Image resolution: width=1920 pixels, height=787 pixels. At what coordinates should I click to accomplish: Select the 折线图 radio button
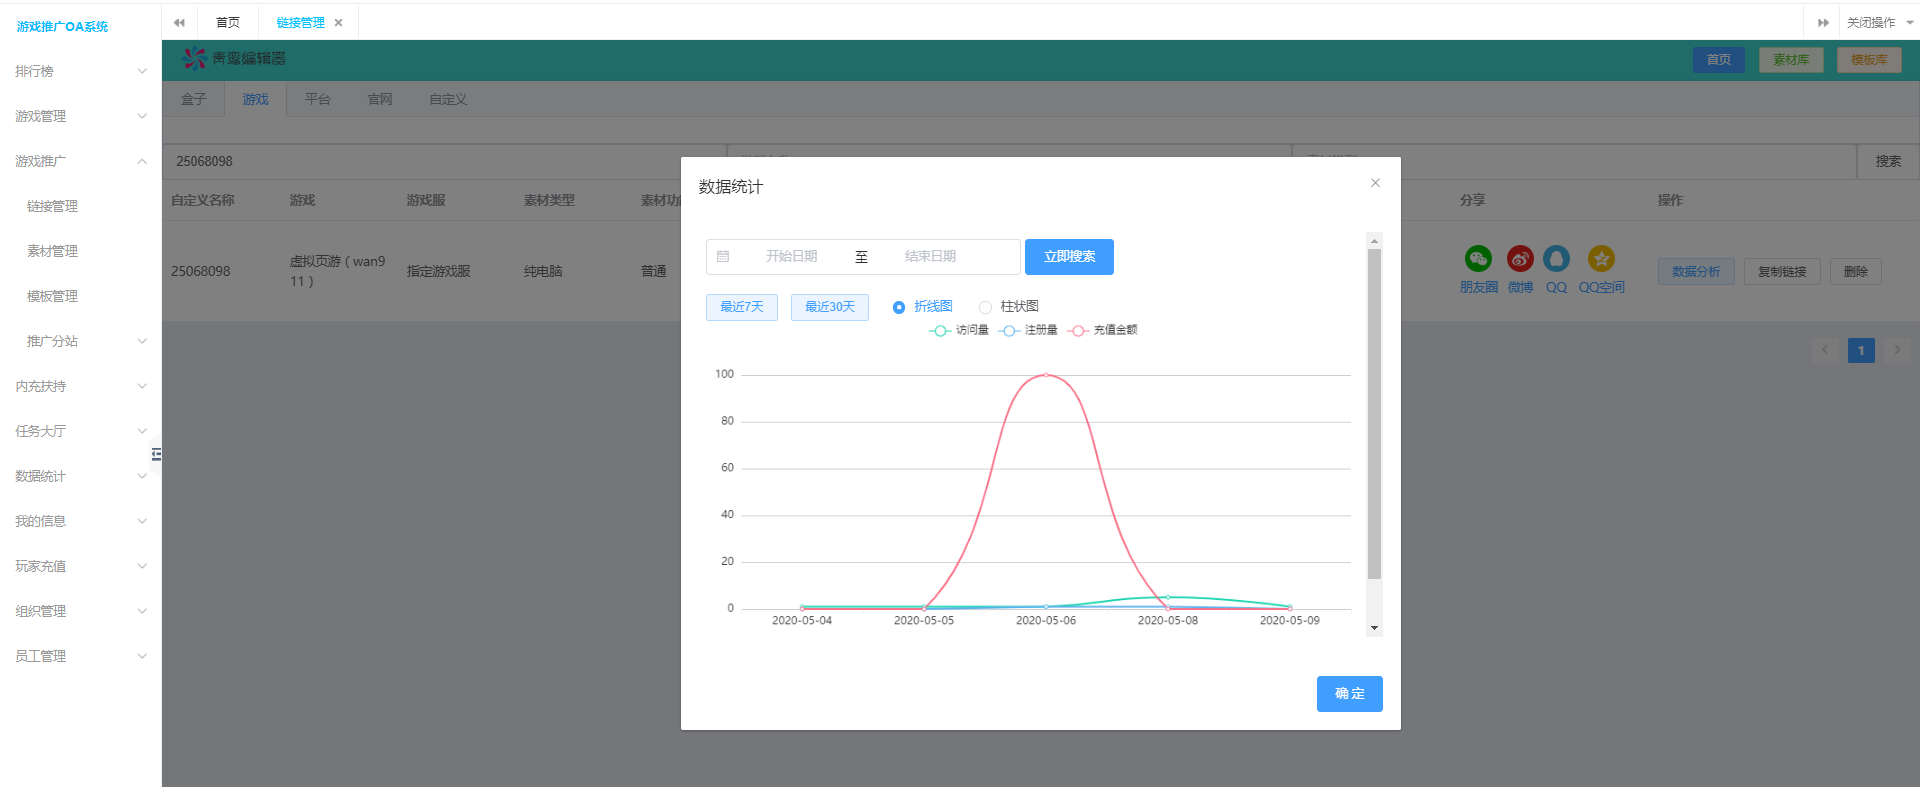tap(899, 307)
